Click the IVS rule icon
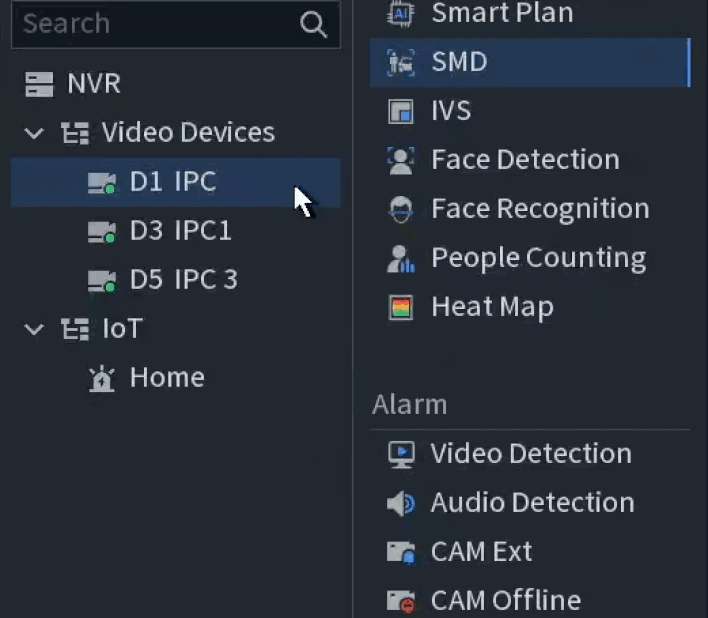 point(401,111)
